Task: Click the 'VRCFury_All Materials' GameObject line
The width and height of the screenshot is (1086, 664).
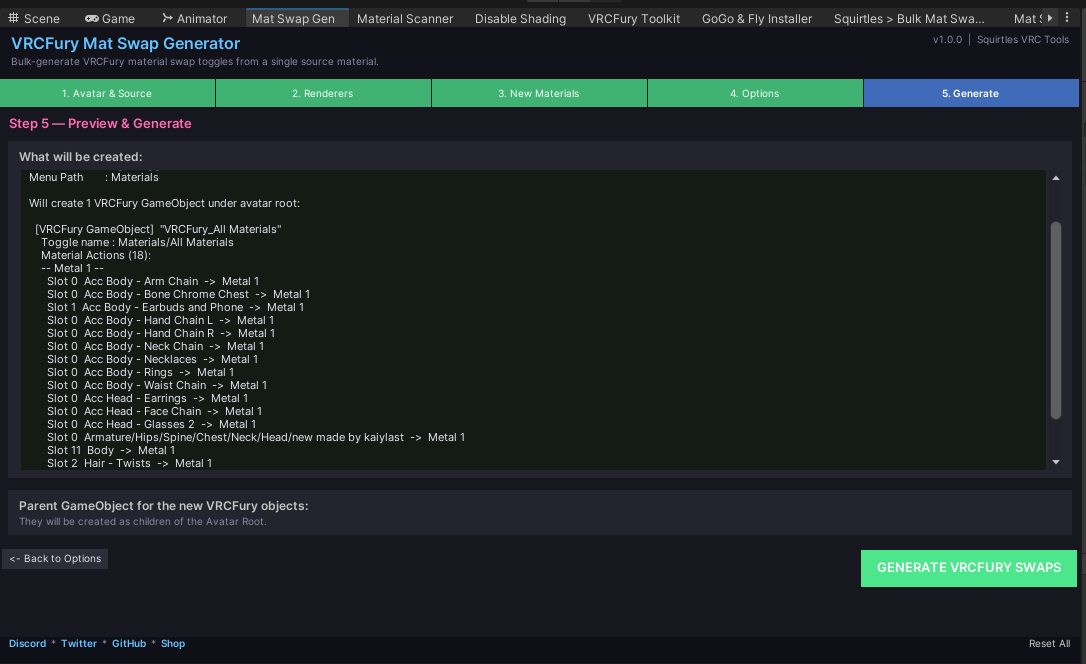Action: click(x=159, y=229)
